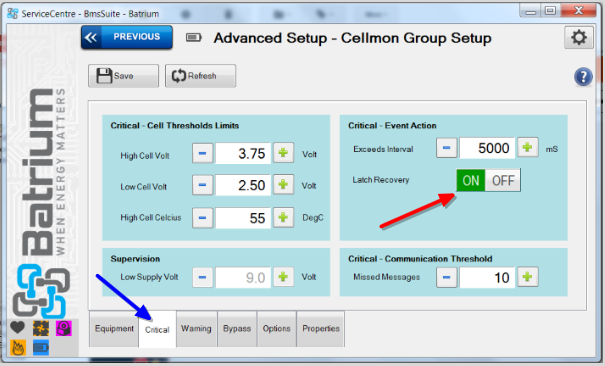Image resolution: width=605 pixels, height=366 pixels.
Task: Increase Exceeds Interval value
Action: 527,147
